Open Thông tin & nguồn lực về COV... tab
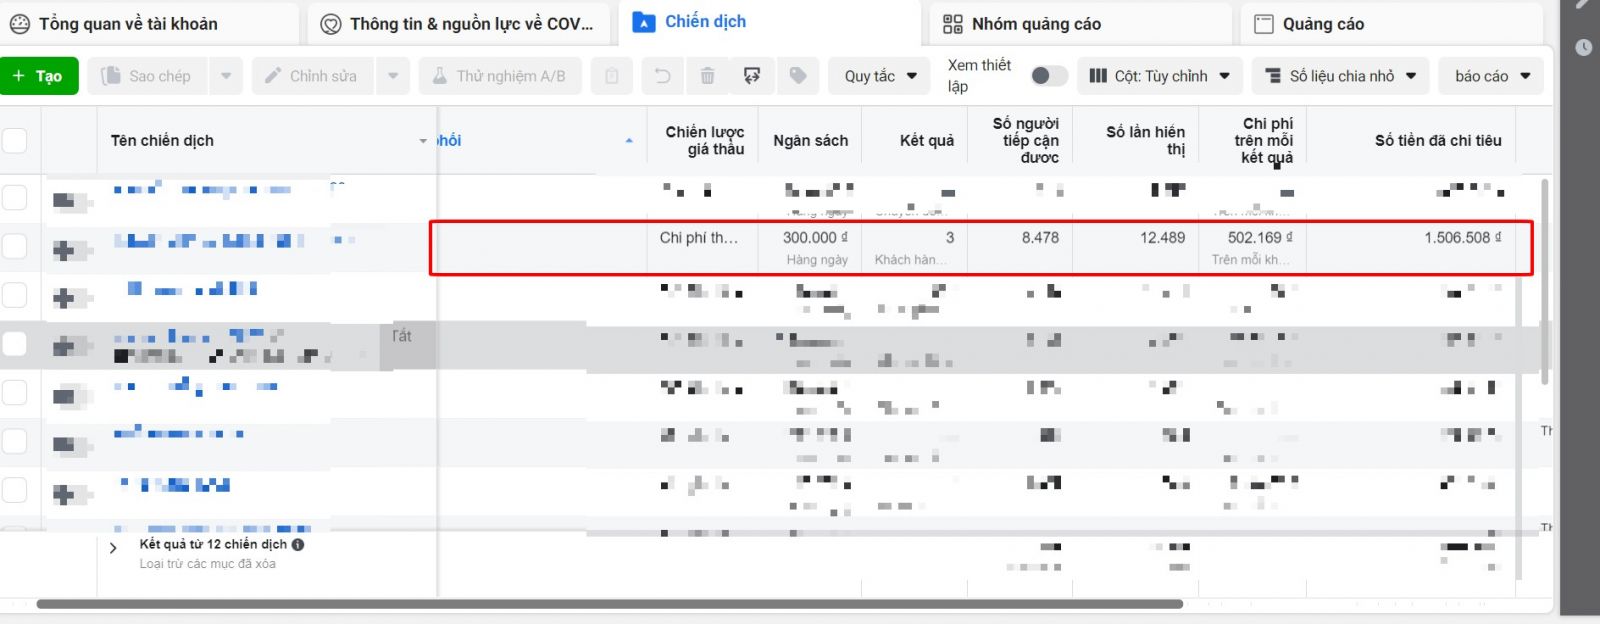The height and width of the screenshot is (624, 1600). coord(459,23)
